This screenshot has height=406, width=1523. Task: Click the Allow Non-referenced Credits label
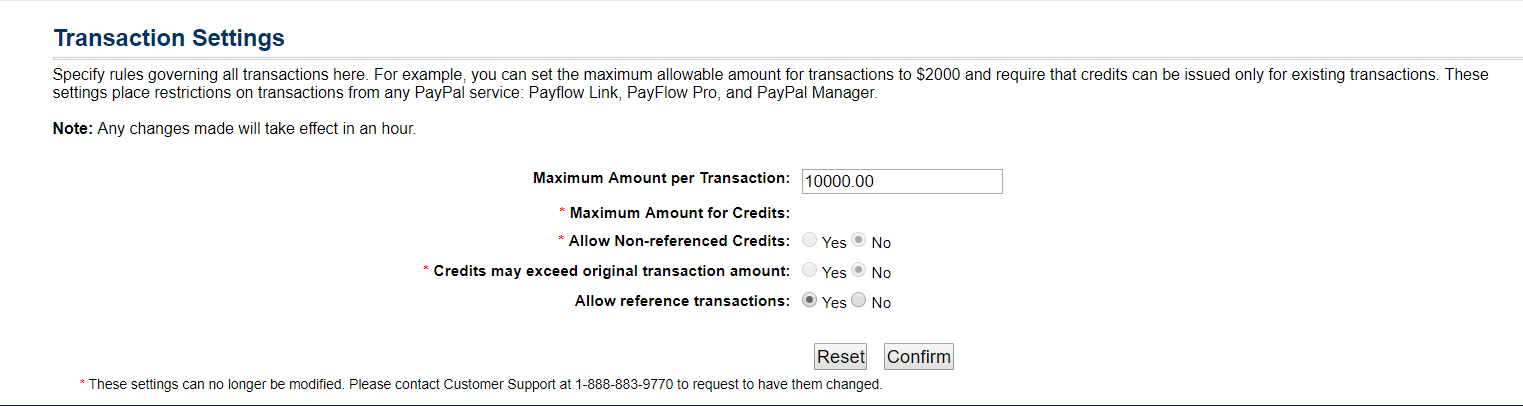pyautogui.click(x=679, y=241)
